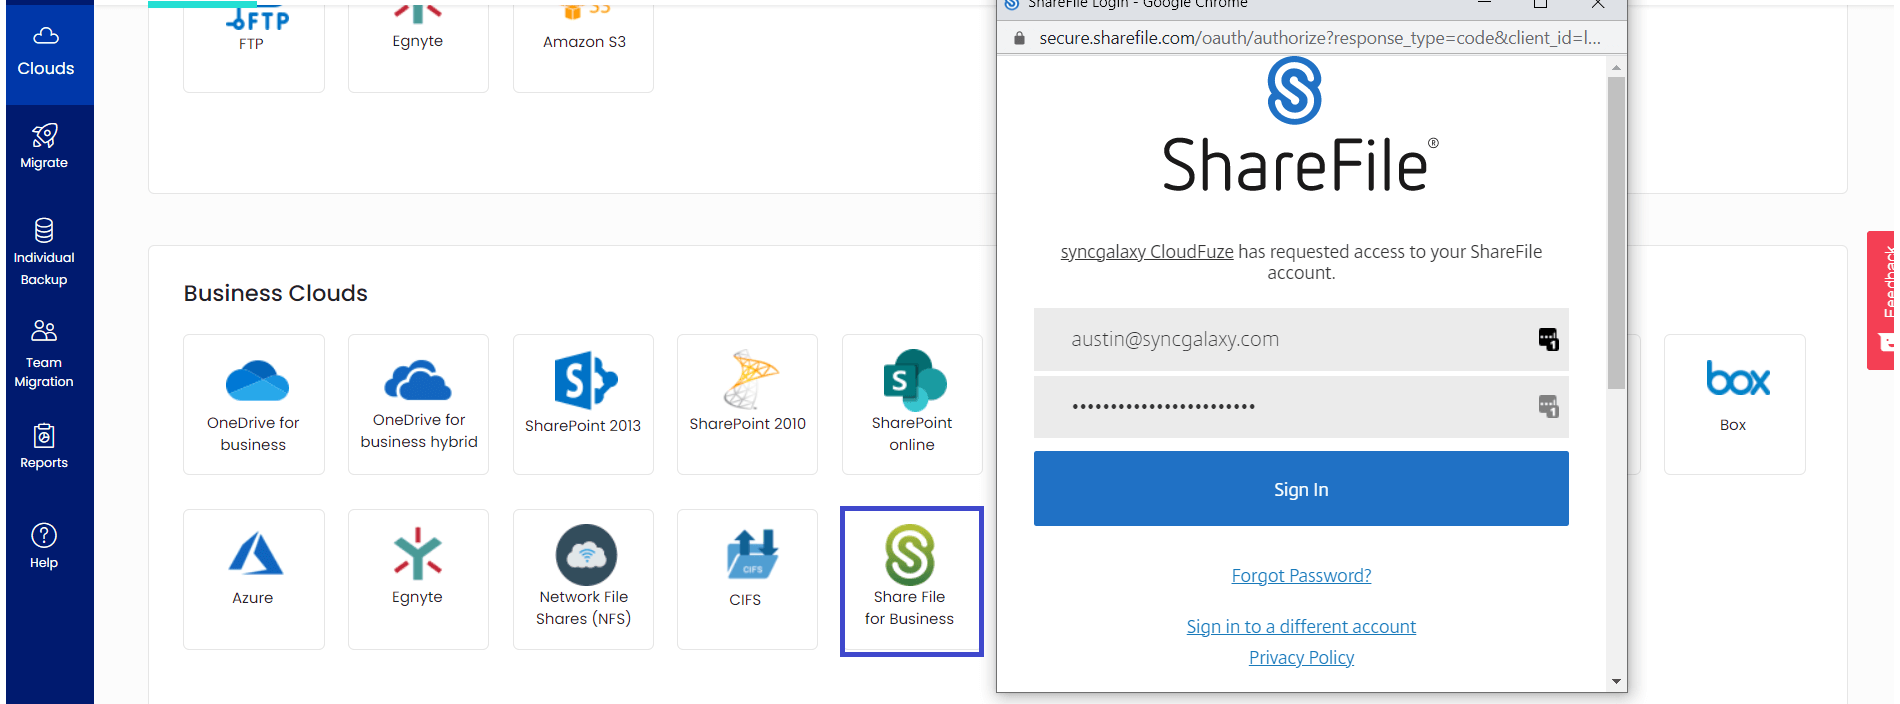Click the email input field
Screen dimensions: 1900x704
click(1301, 339)
